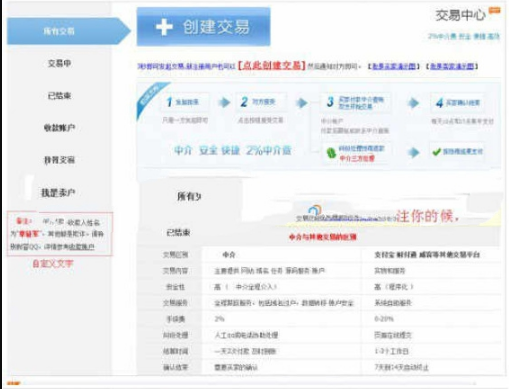The width and height of the screenshot is (509, 389).
Task: Click the red comparison table title
Action: point(323,237)
